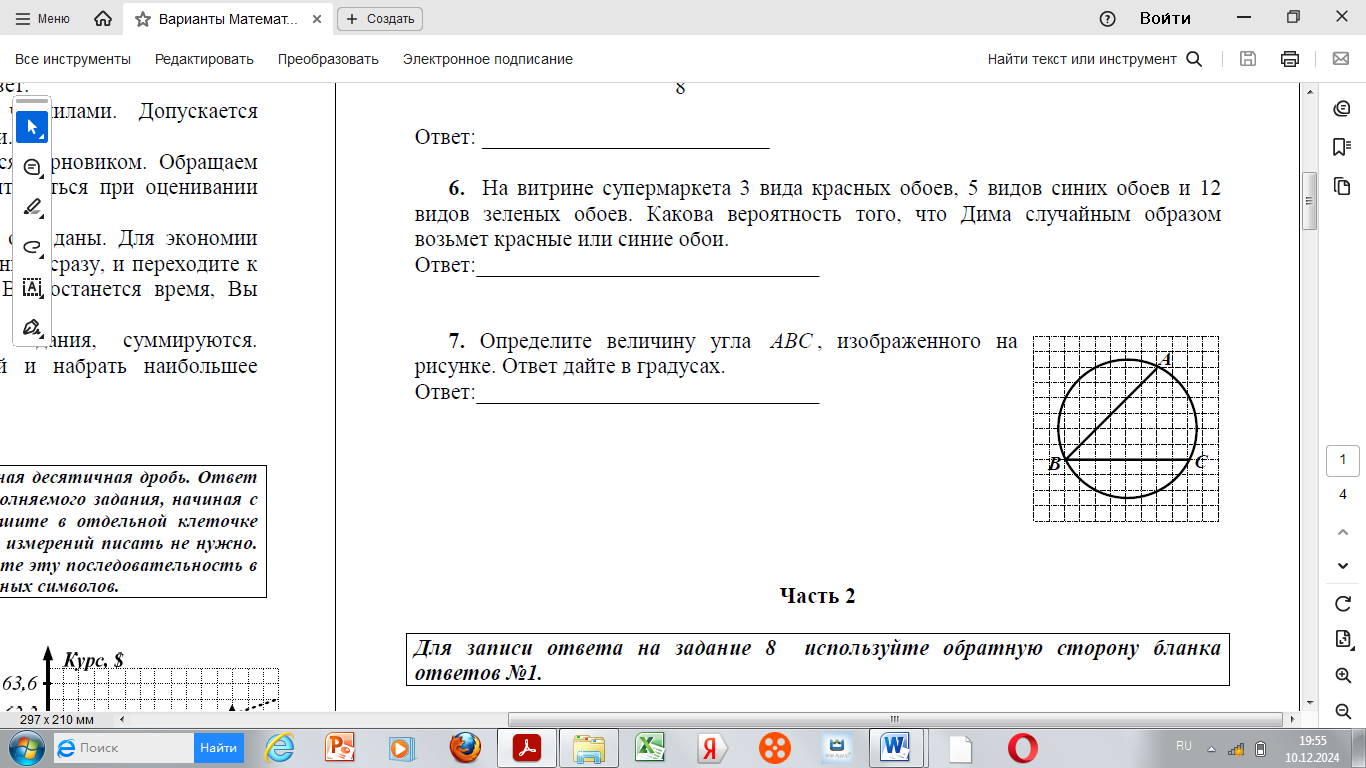Viewport: 1366px width, 768px height.
Task: Click the Часть 2 heading
Action: [817, 596]
